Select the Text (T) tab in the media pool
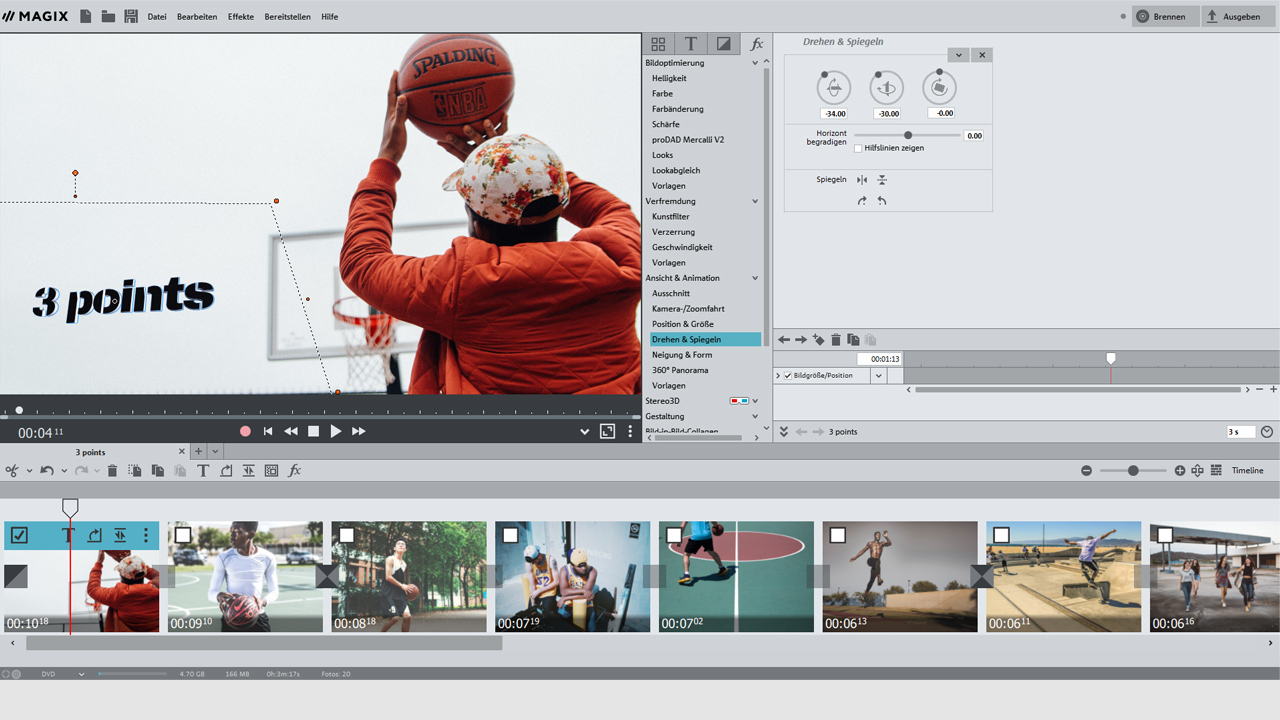1280x720 pixels. pyautogui.click(x=690, y=43)
